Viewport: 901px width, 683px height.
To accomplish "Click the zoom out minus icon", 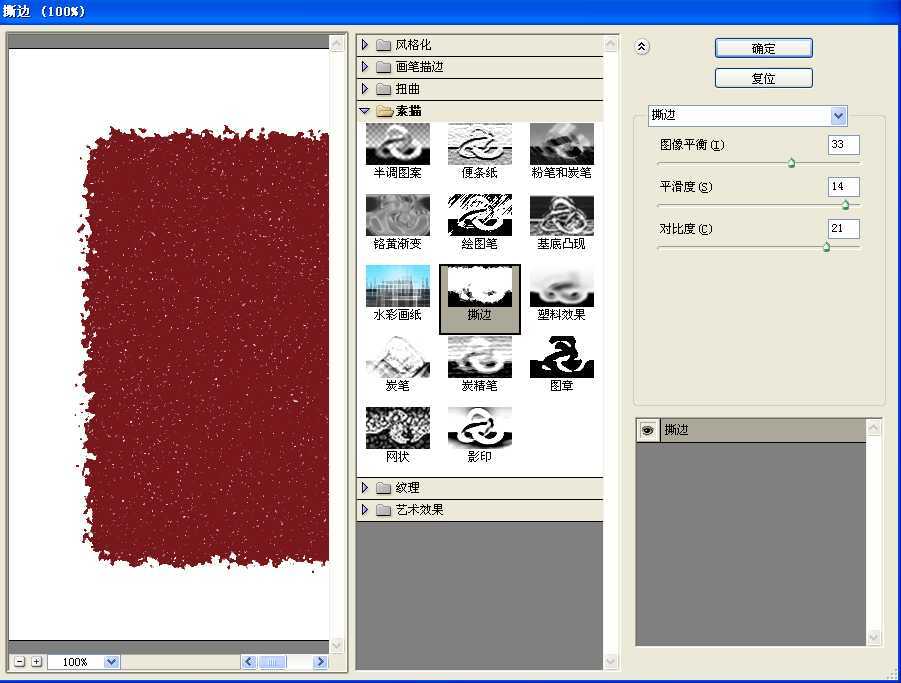I will click(20, 662).
